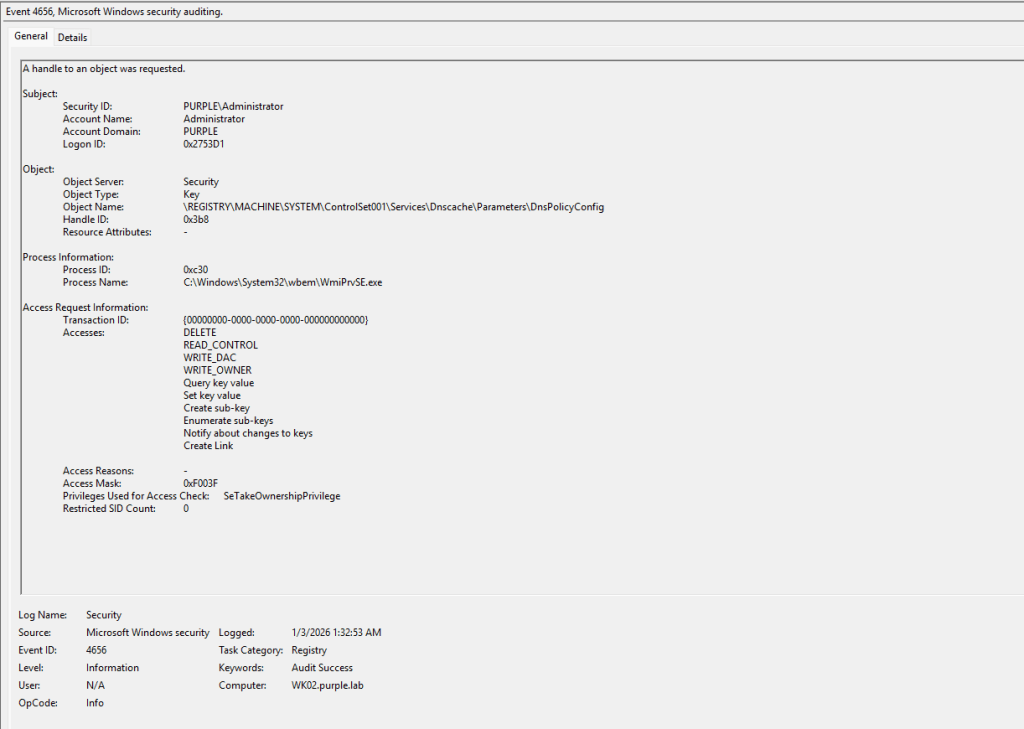
Task: Click the WmiPrvSE.exe process name path
Action: click(x=282, y=283)
